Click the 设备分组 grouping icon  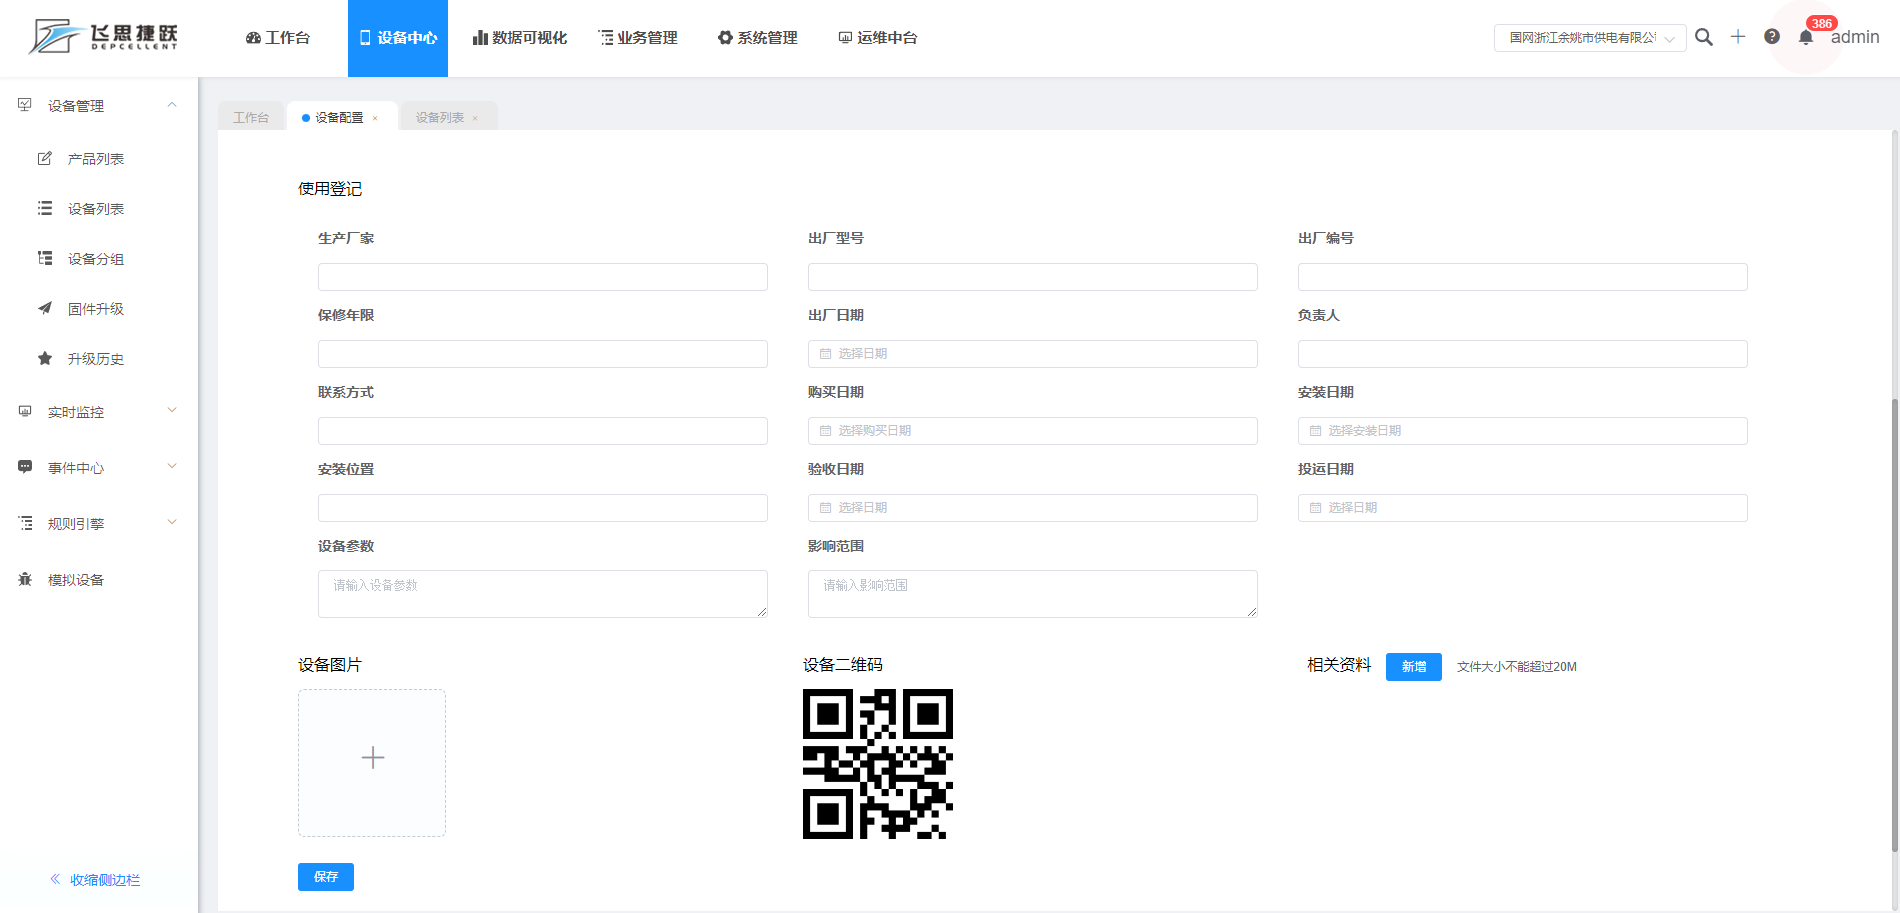(45, 259)
